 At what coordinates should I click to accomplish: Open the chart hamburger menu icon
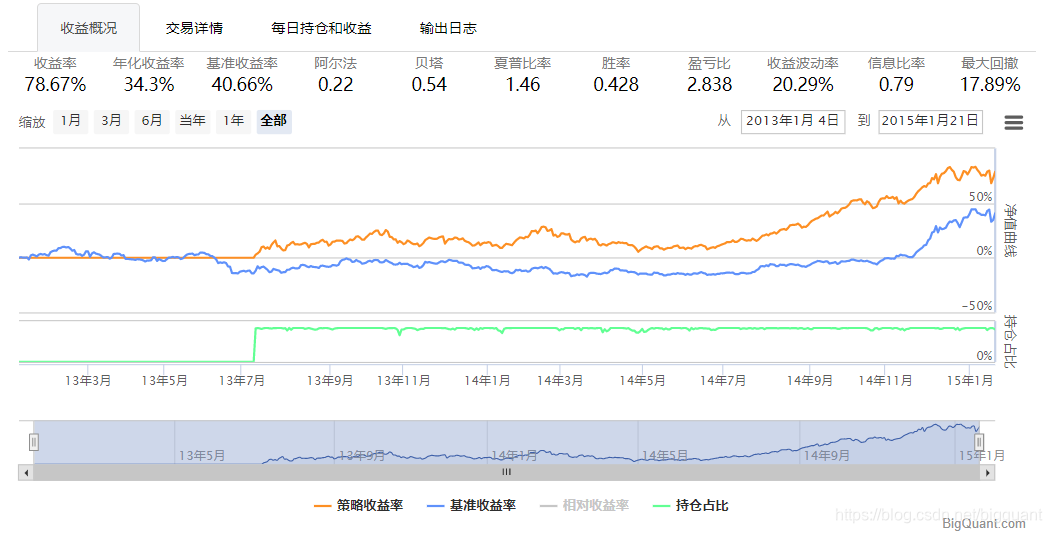pyautogui.click(x=1013, y=122)
